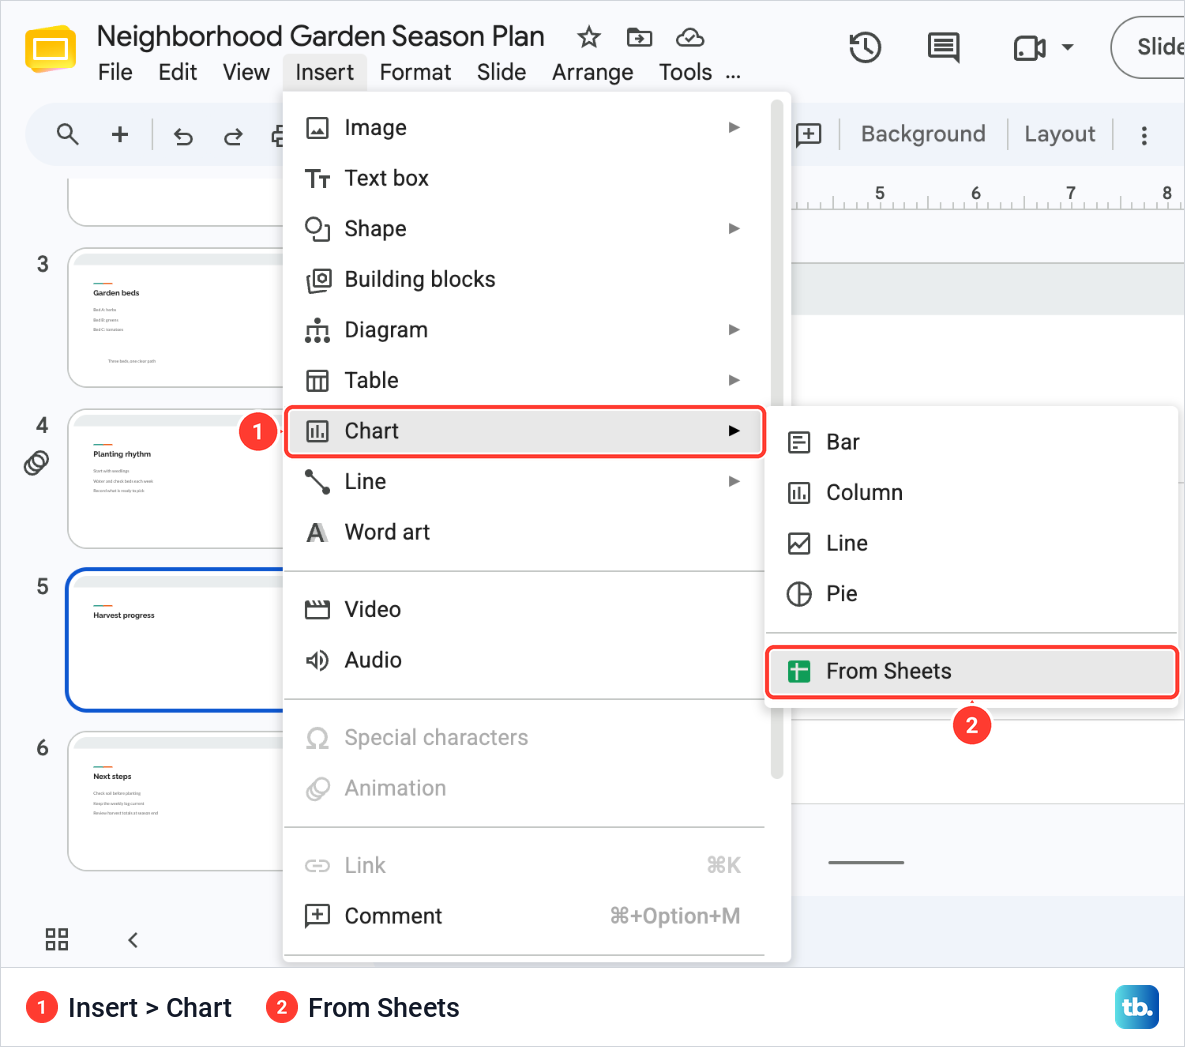The width and height of the screenshot is (1185, 1047).
Task: Select slide 6 Next steps thumbnail
Action: pyautogui.click(x=175, y=801)
